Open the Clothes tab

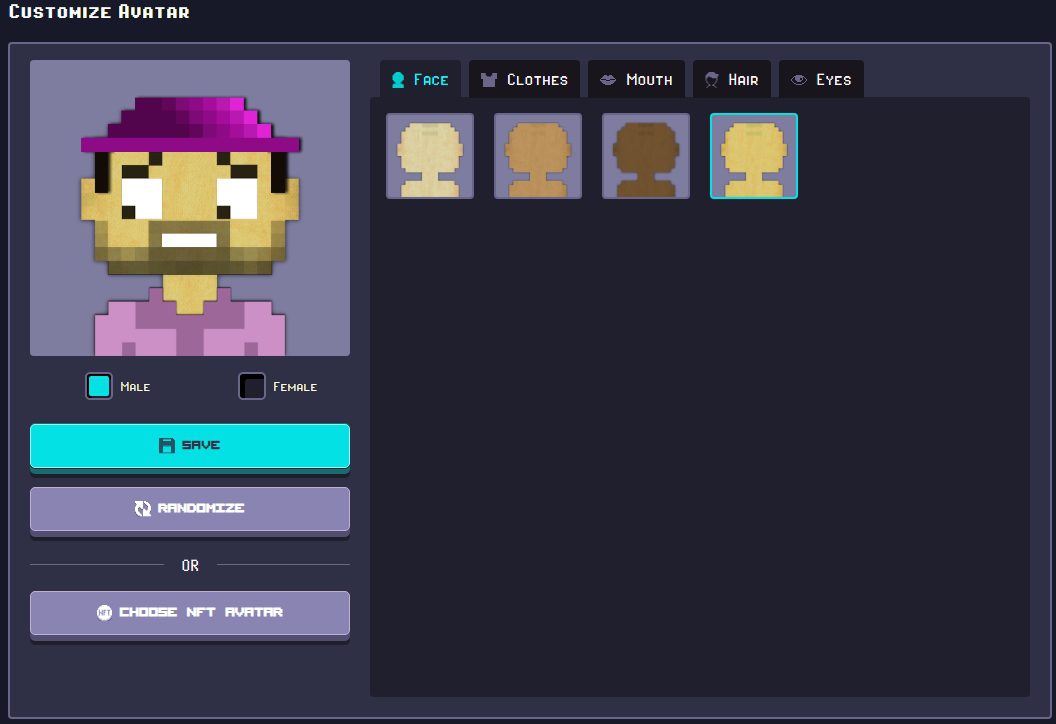pos(524,79)
